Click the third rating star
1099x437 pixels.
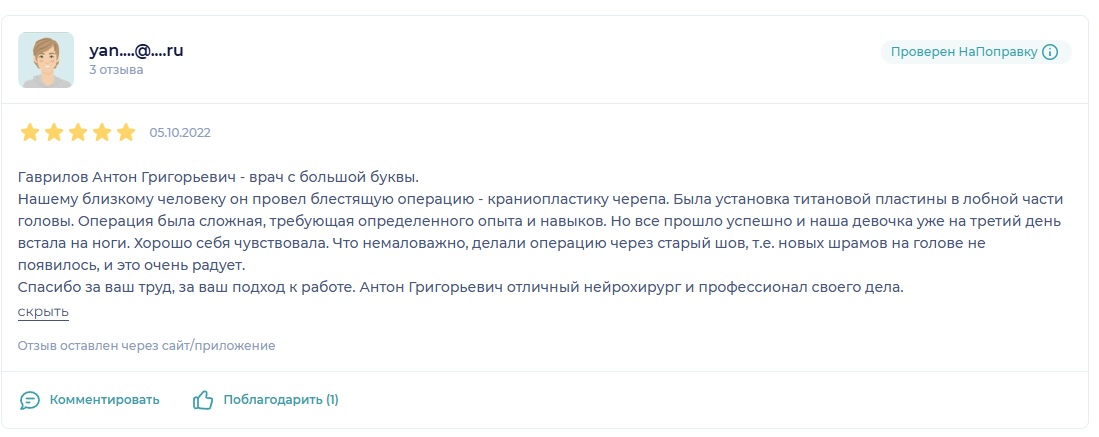78,132
